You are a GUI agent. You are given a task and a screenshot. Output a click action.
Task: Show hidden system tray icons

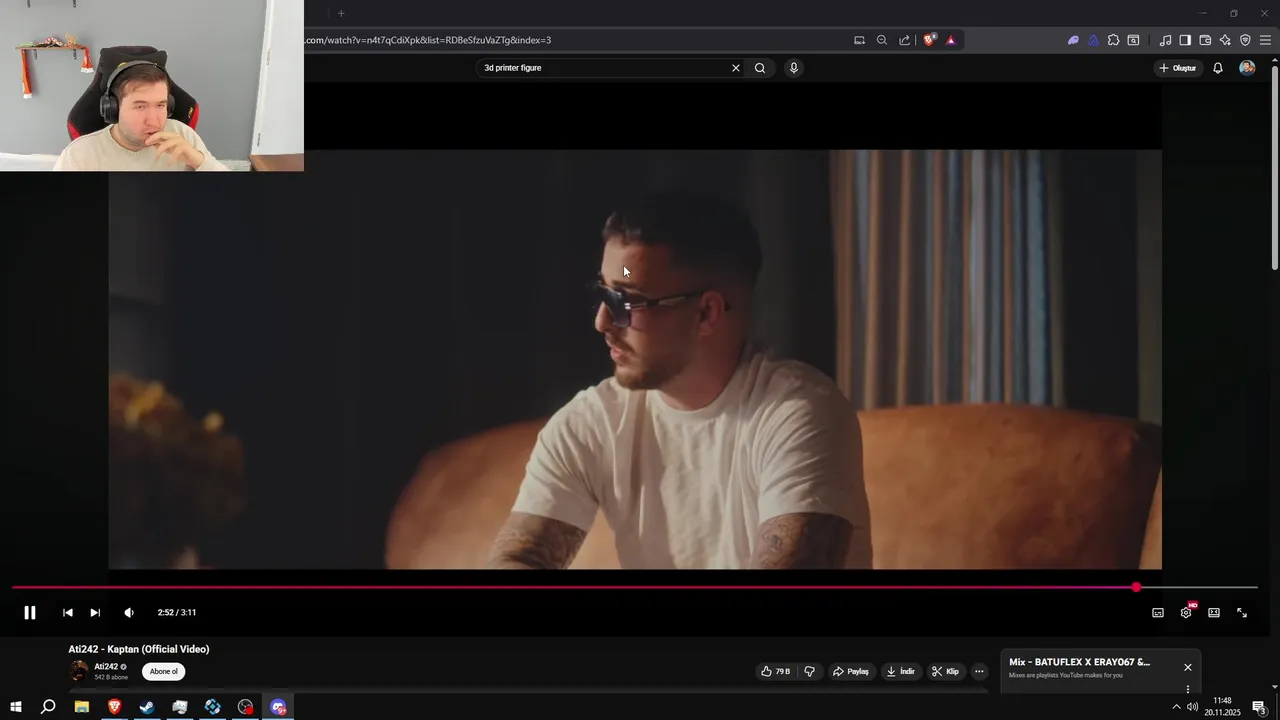click(1176, 707)
